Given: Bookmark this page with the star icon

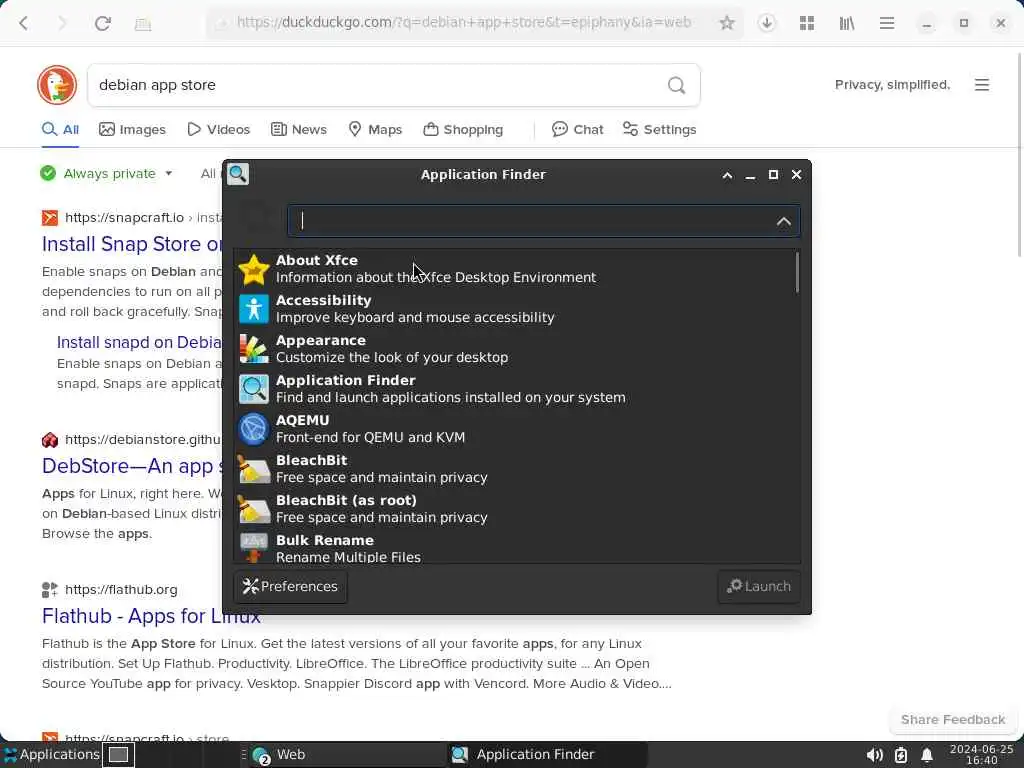Looking at the screenshot, I should [x=726, y=24].
